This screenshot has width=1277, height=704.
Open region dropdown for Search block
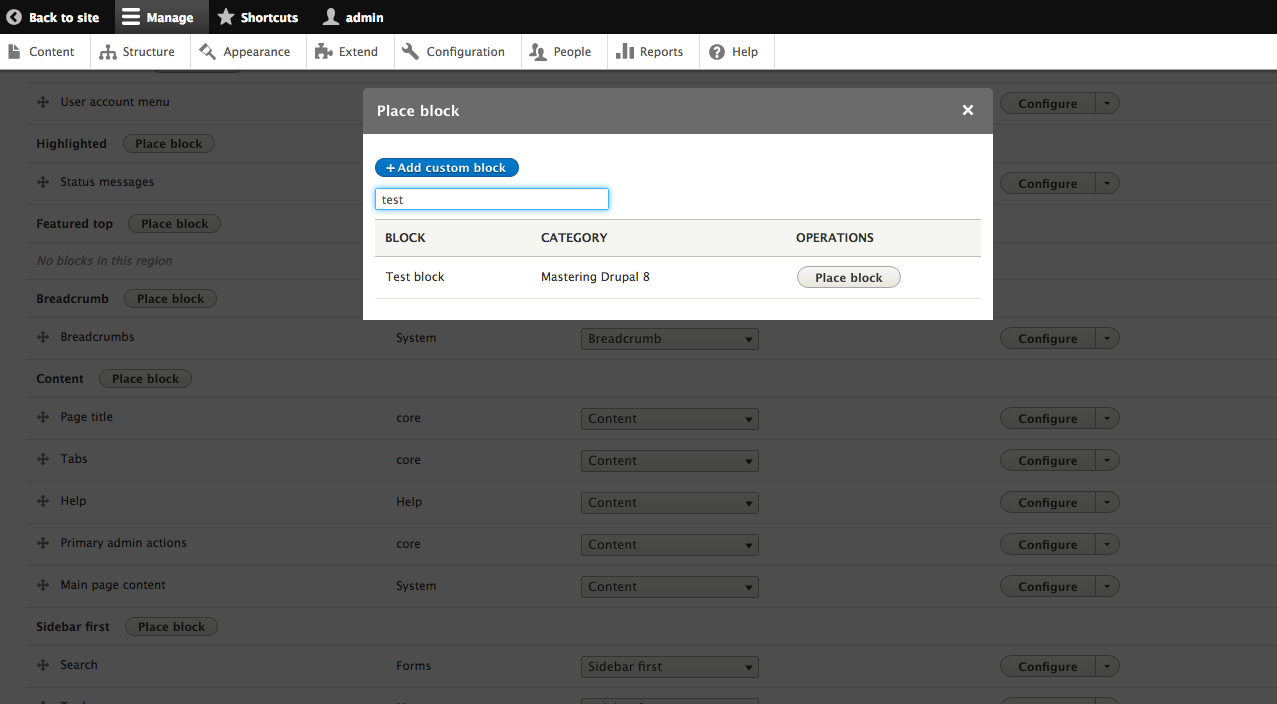click(669, 667)
